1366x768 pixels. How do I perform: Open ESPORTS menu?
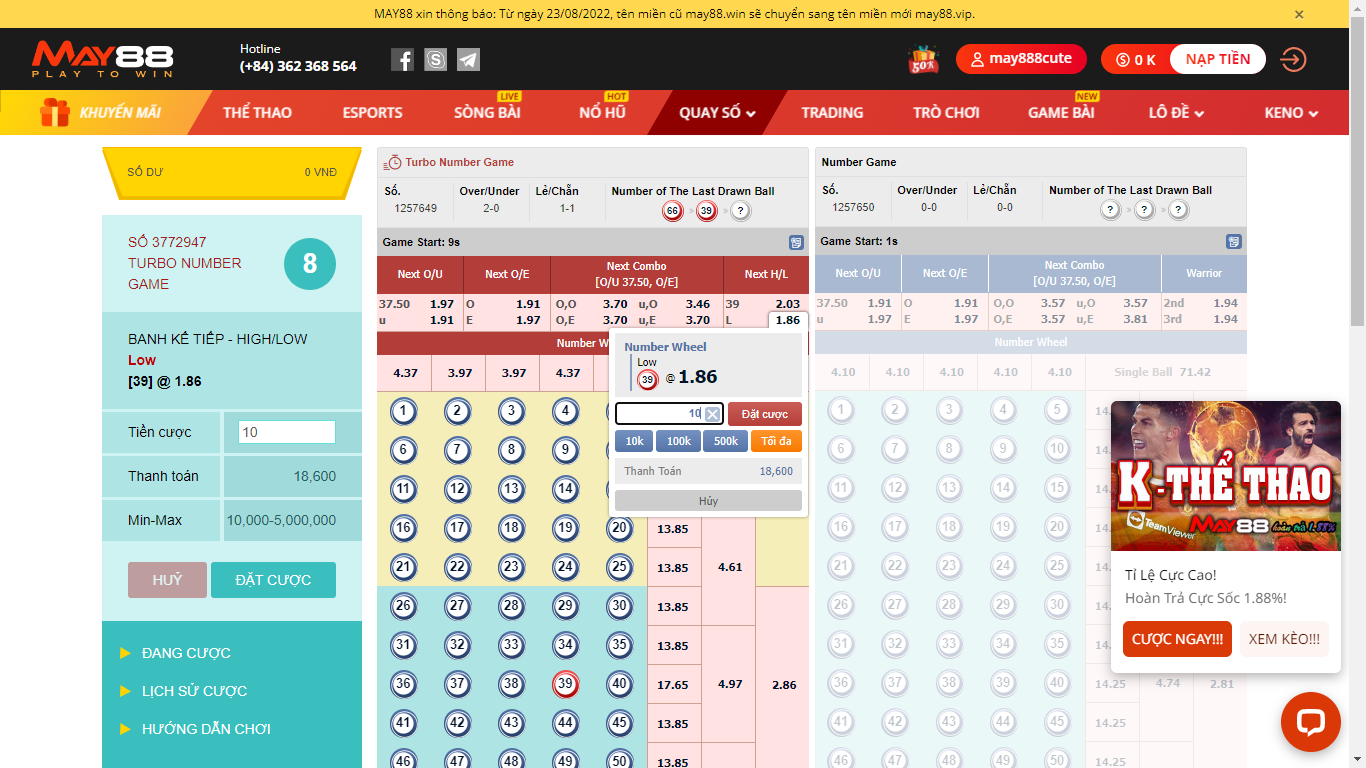click(x=372, y=112)
